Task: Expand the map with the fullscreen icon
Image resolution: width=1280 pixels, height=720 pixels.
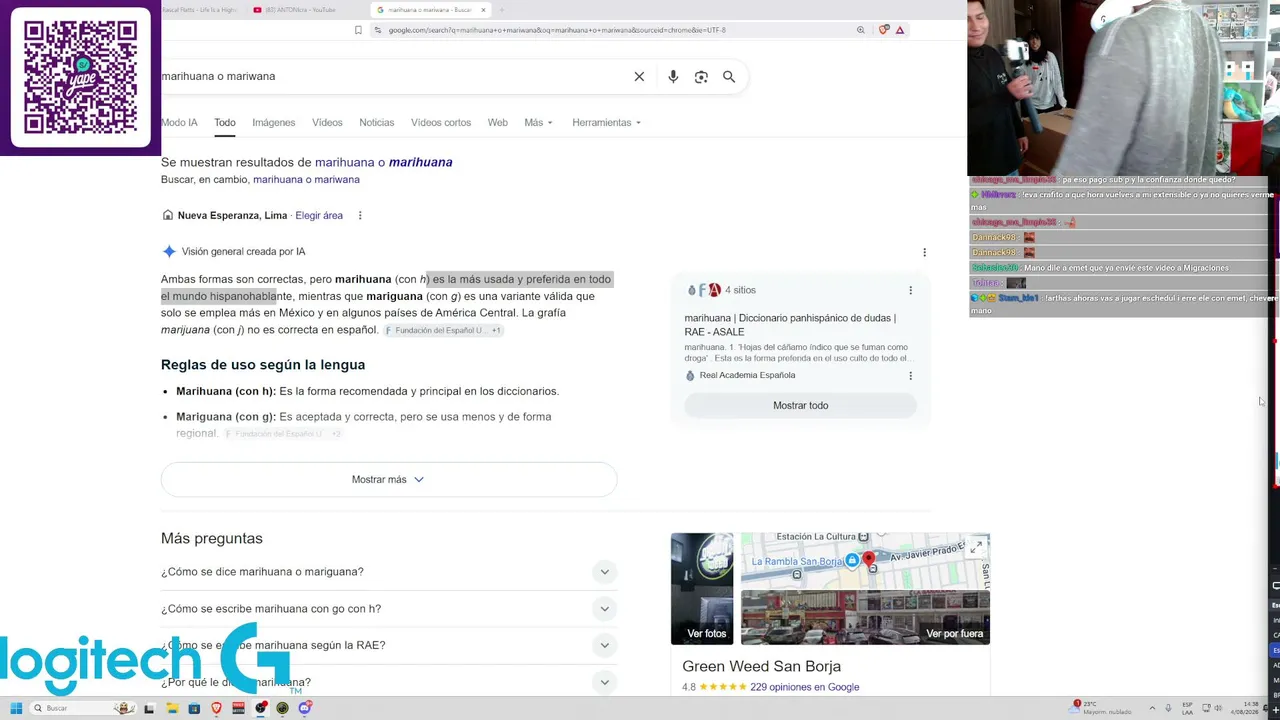Action: [x=976, y=547]
